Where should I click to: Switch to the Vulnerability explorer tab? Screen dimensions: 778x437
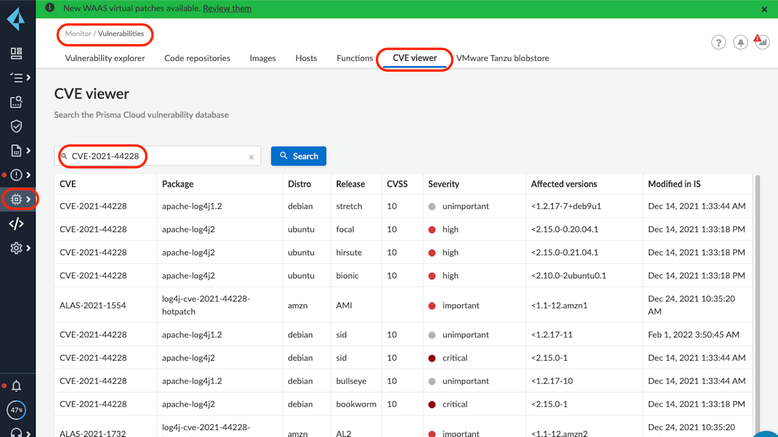[105, 59]
